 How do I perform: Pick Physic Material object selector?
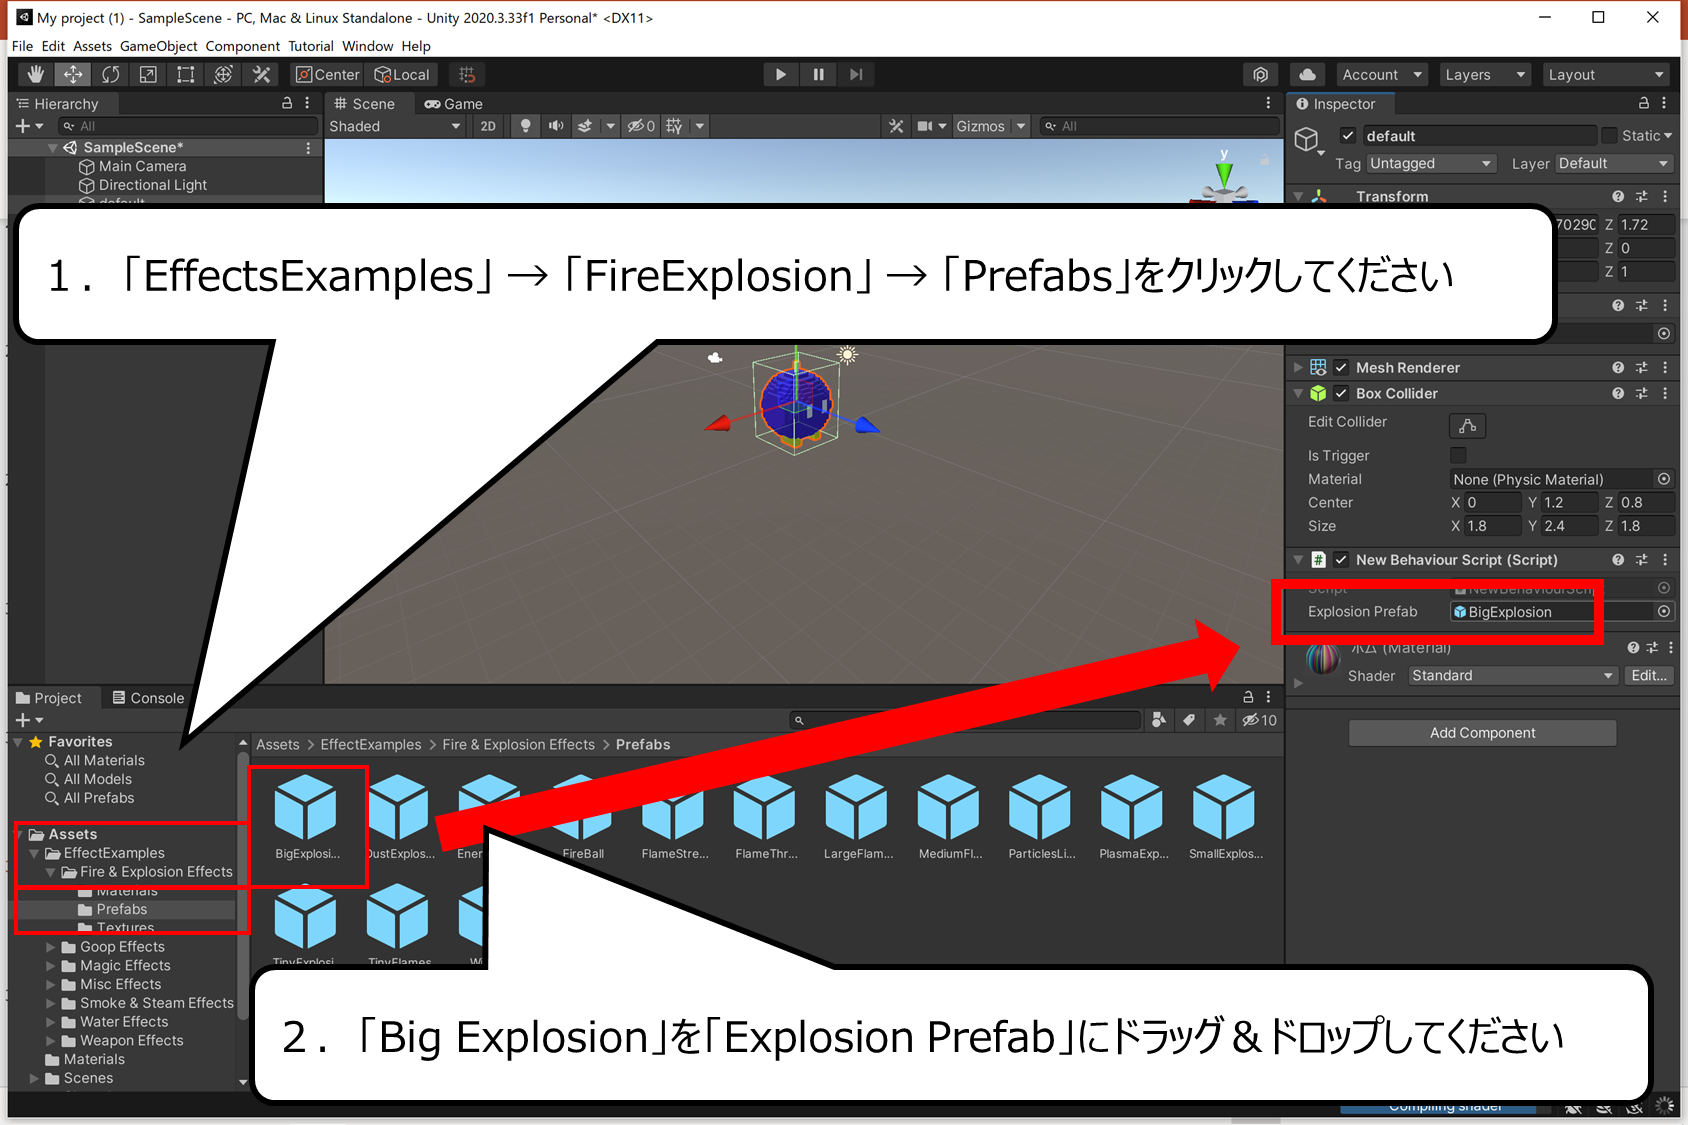tap(1664, 479)
